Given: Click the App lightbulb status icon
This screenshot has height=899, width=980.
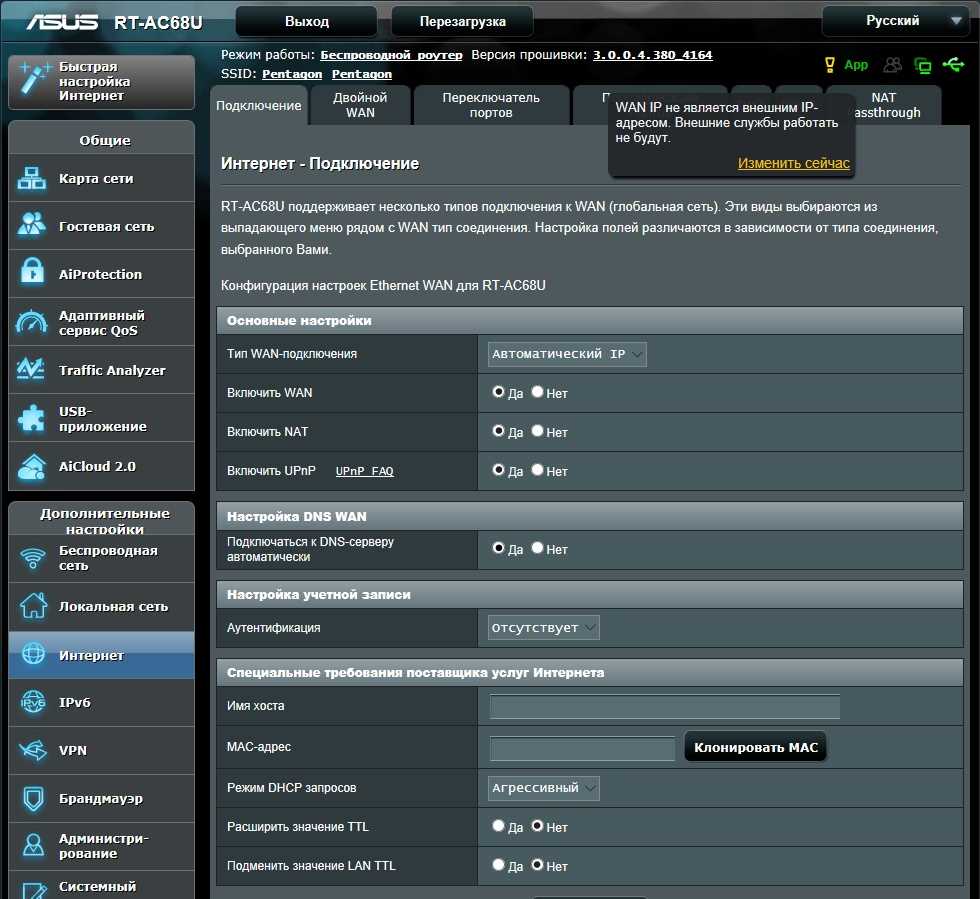Looking at the screenshot, I should coord(830,64).
